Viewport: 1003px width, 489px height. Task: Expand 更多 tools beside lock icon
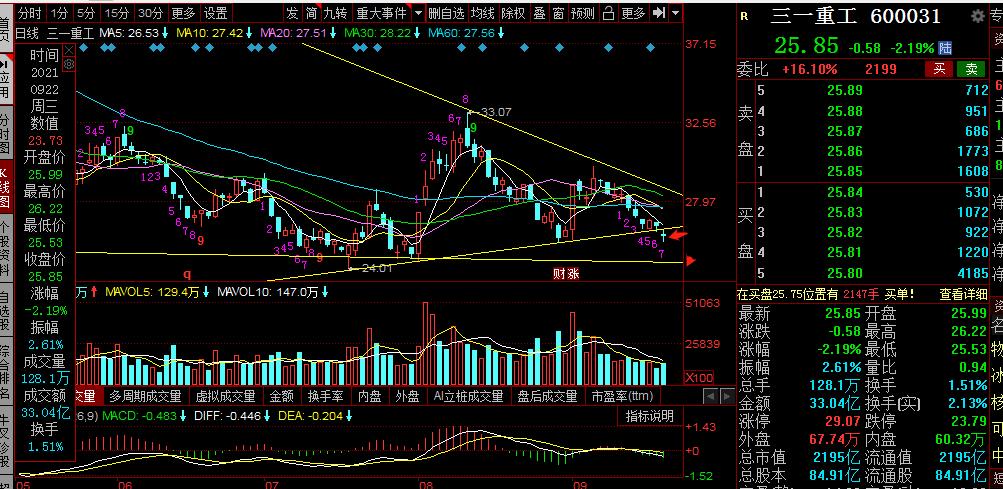633,13
